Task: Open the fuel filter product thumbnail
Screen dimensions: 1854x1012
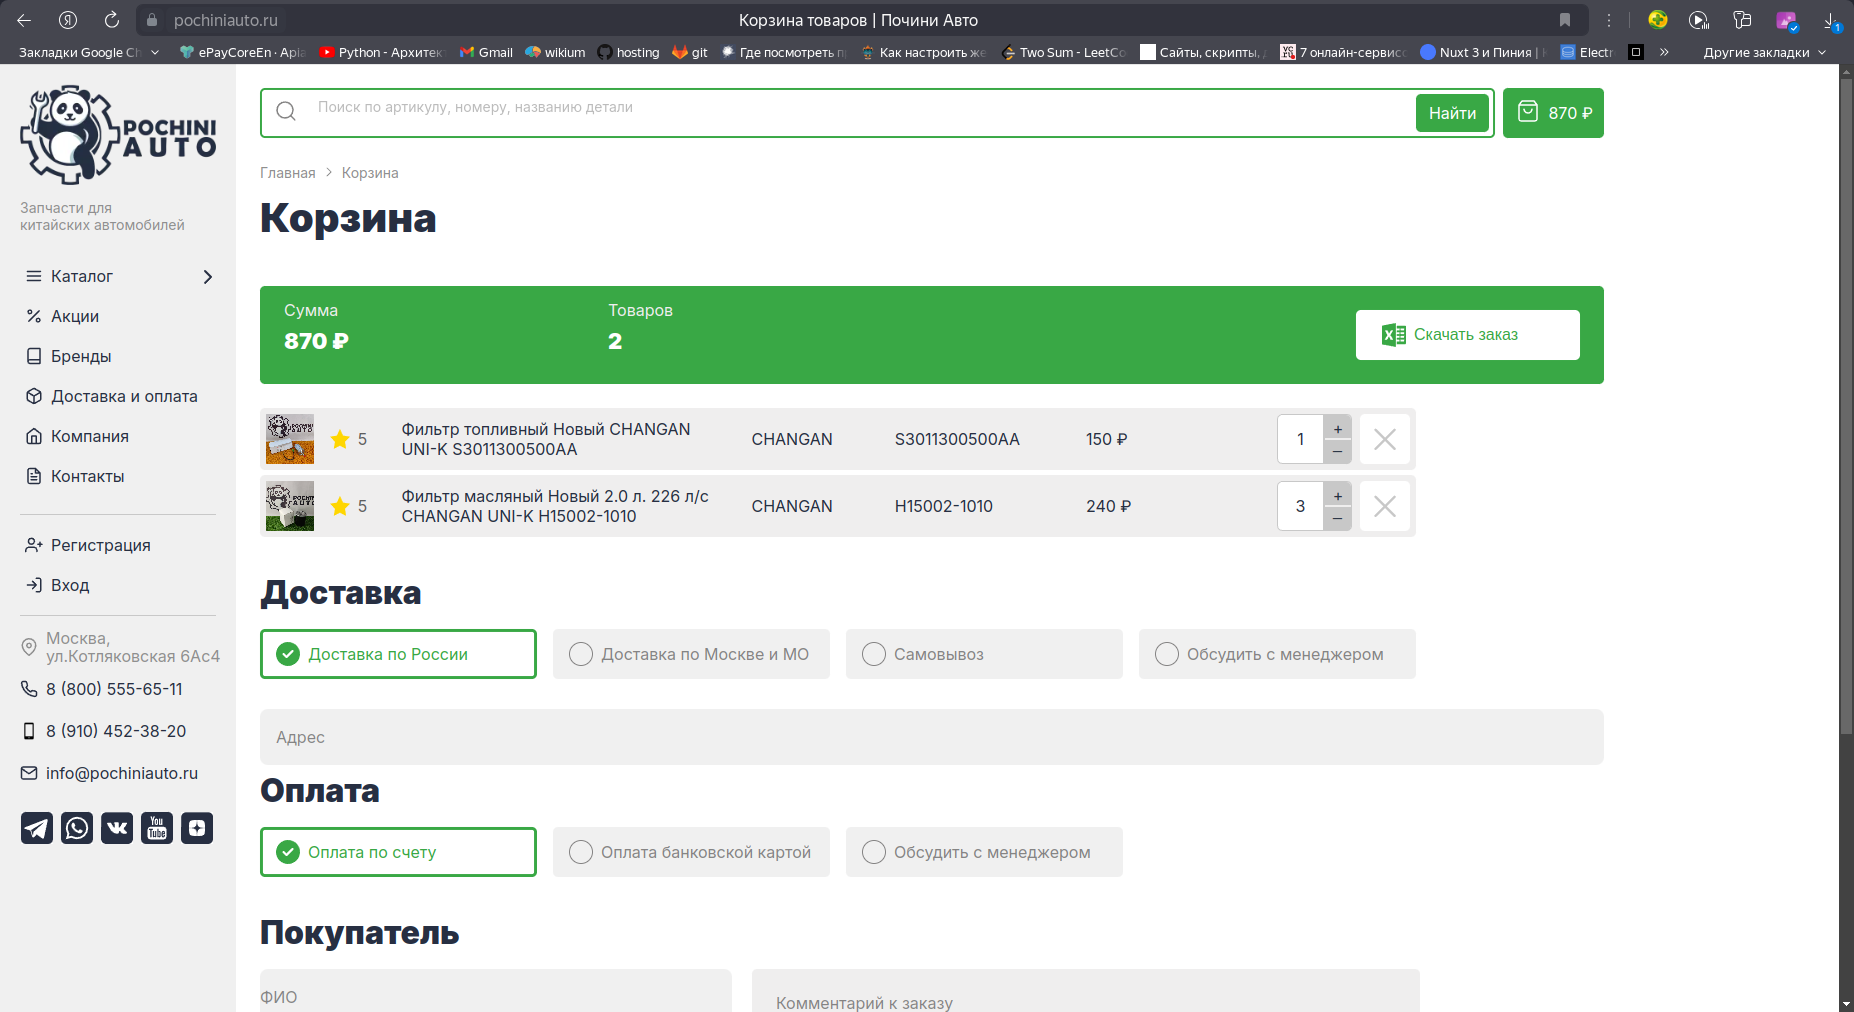Action: click(290, 439)
